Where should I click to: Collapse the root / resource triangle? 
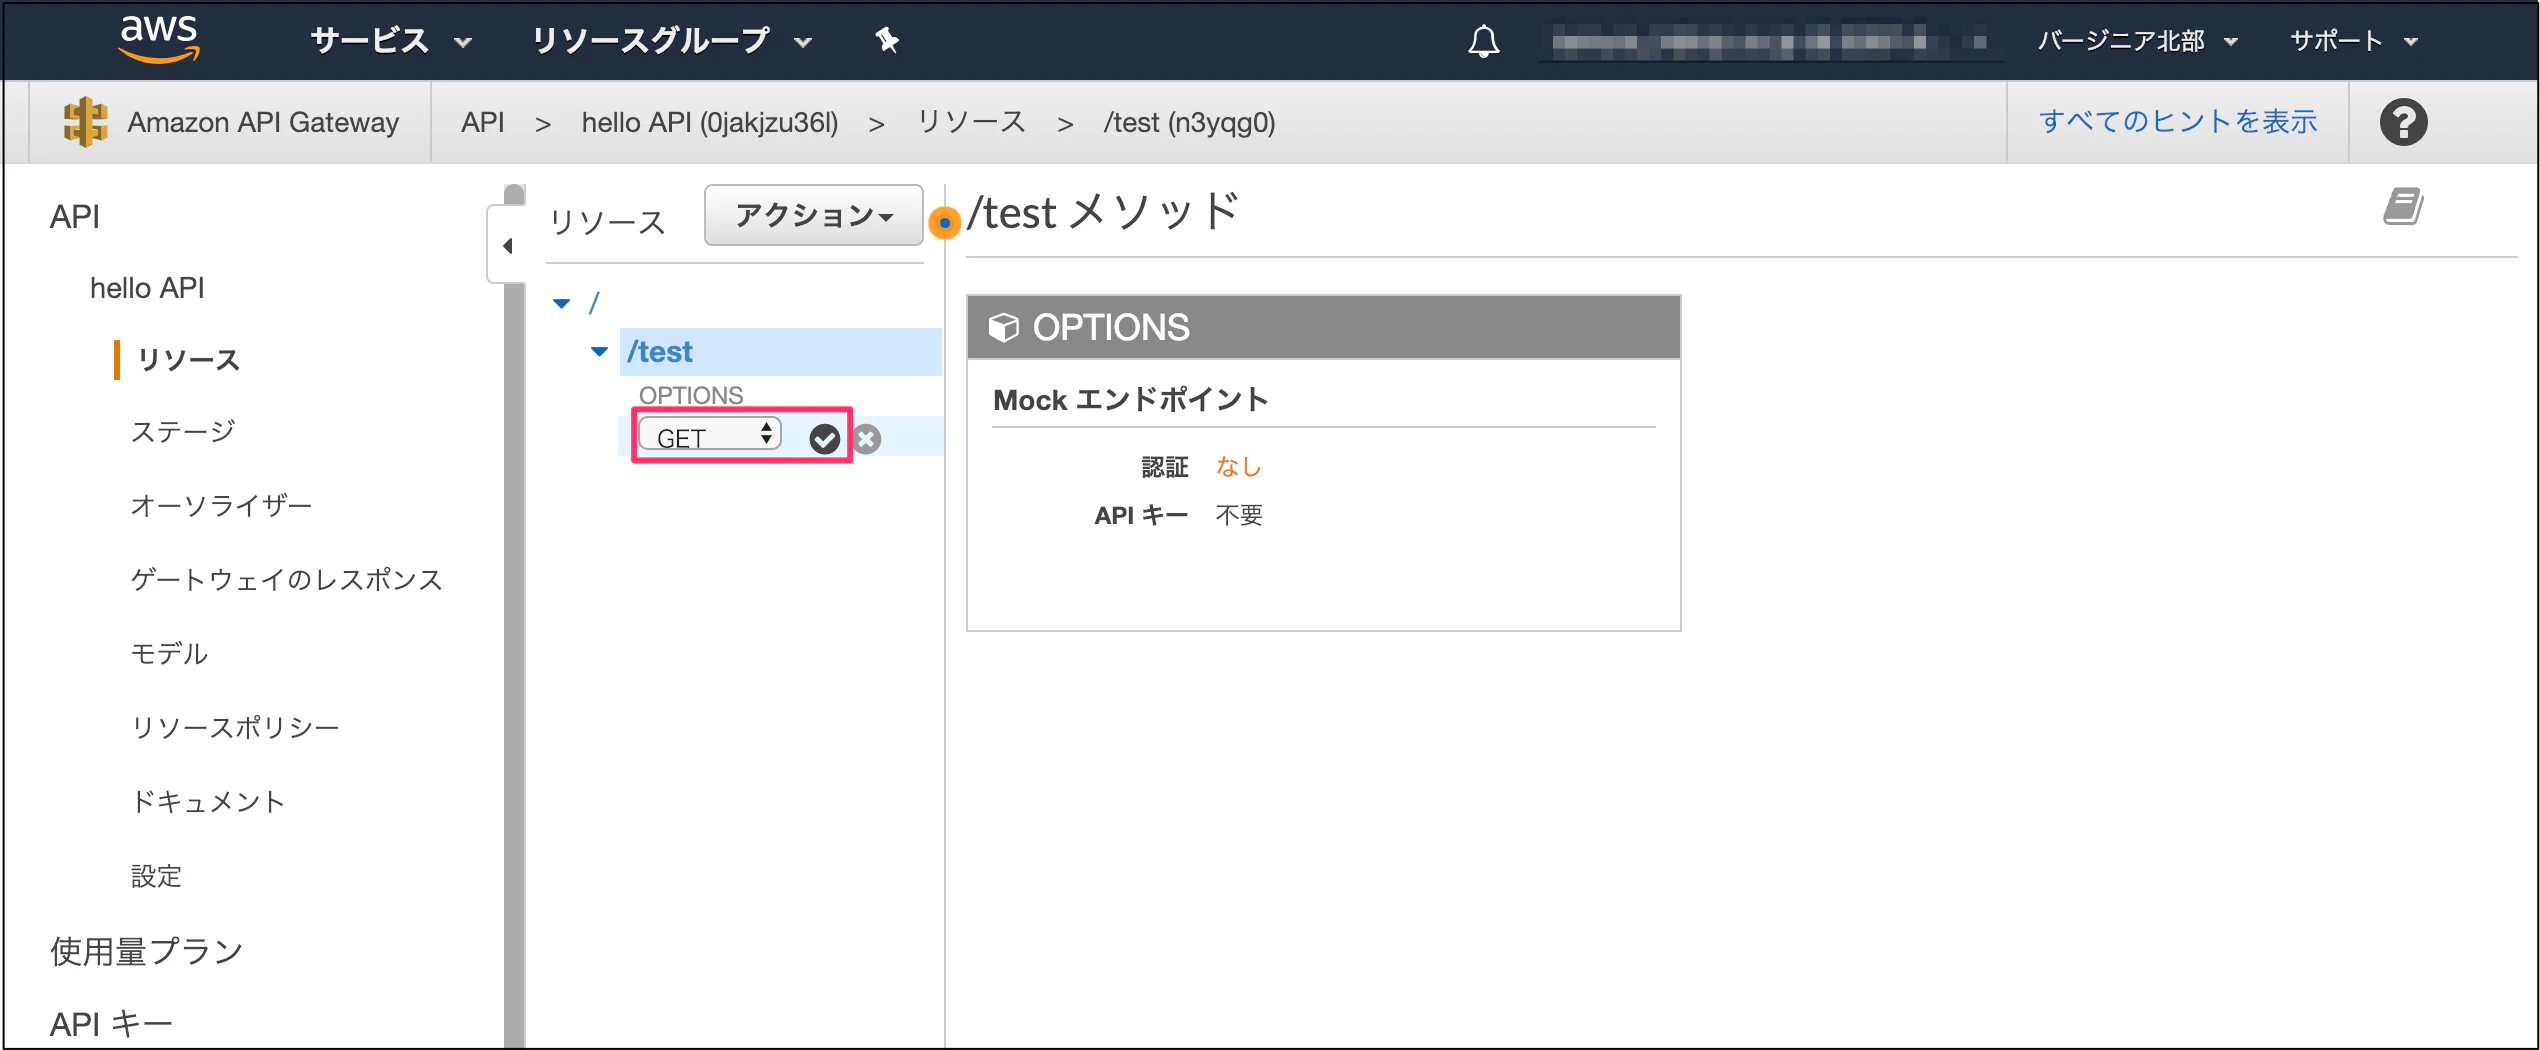[562, 303]
